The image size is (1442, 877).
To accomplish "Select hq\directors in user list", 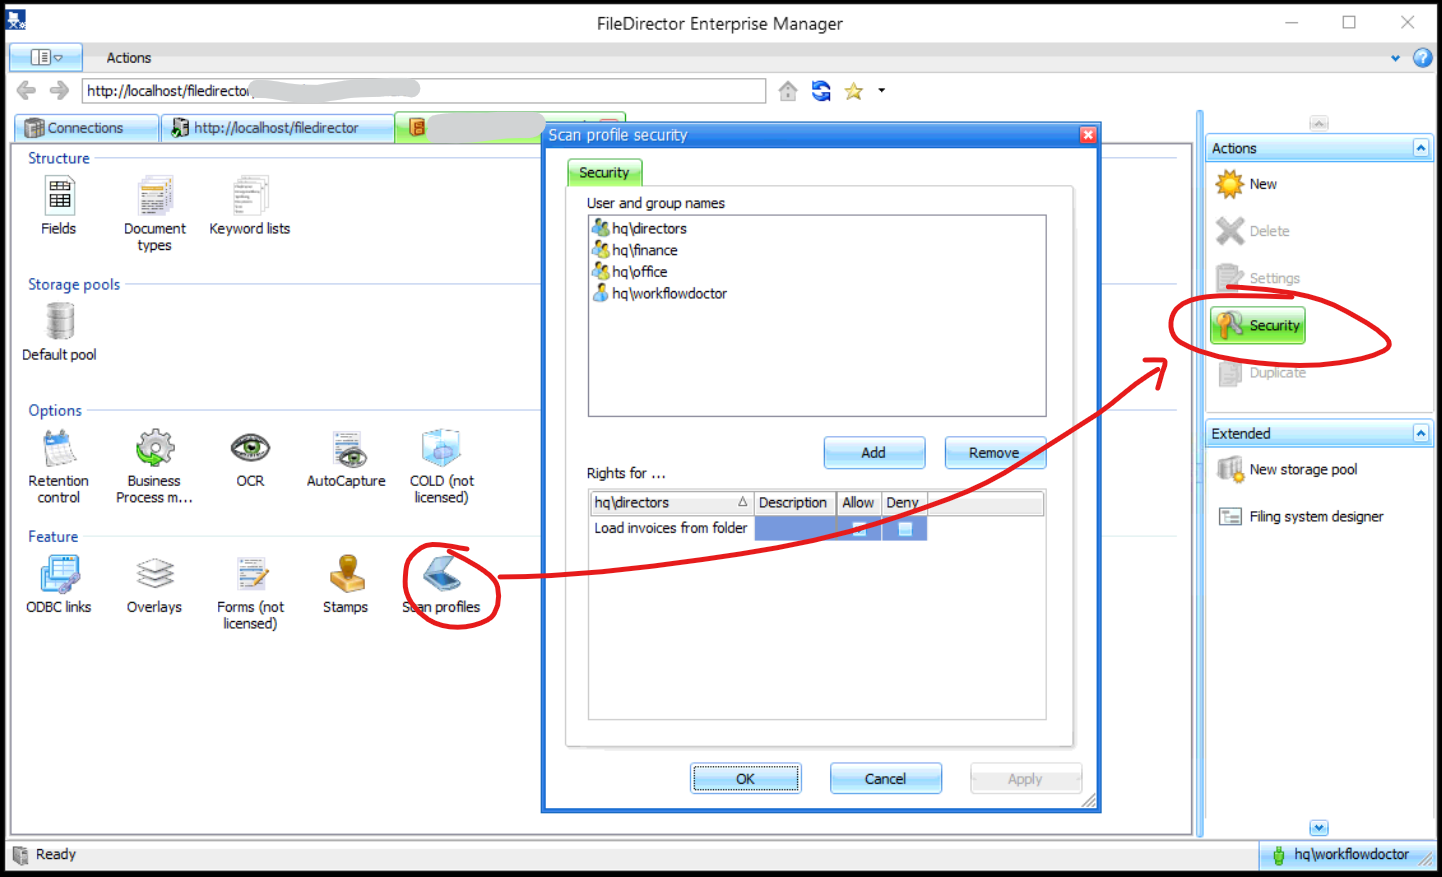I will (639, 228).
